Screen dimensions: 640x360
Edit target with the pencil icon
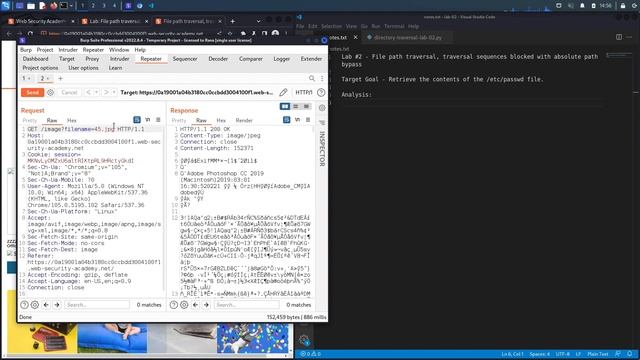pyautogui.click(x=283, y=93)
